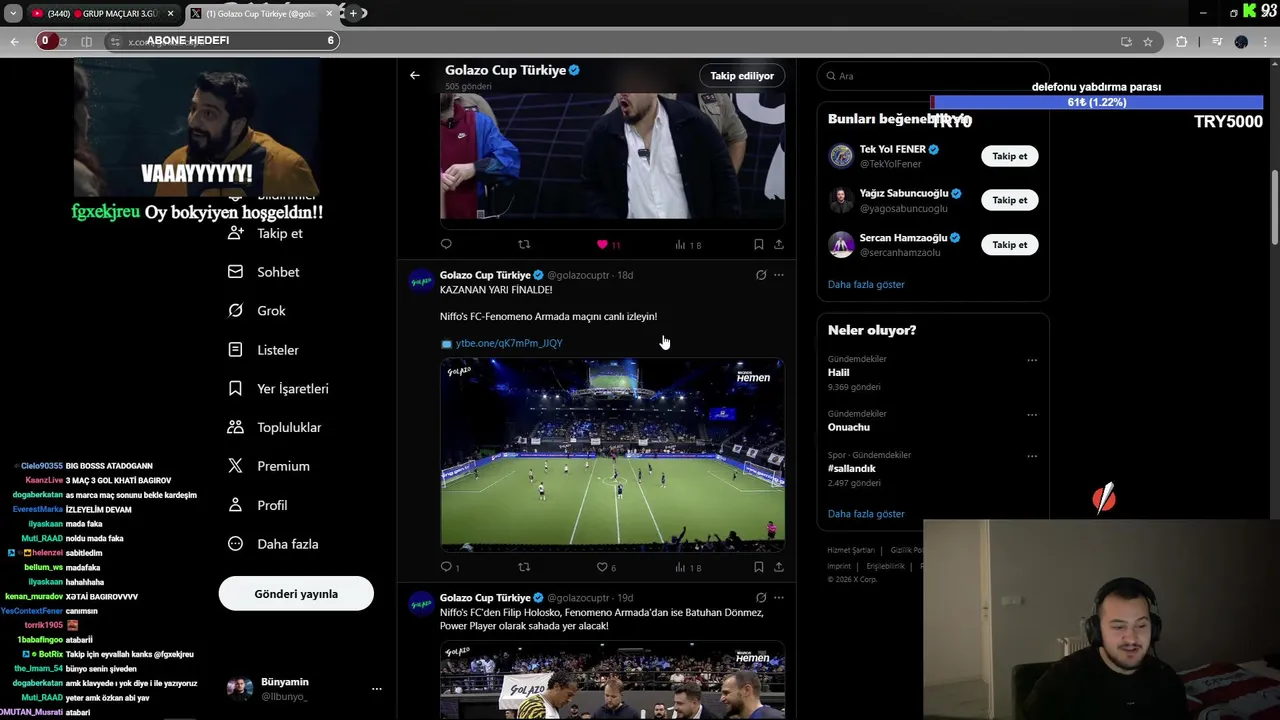The image size is (1280, 720).
Task: Open the Imprint footer link
Action: coord(839,566)
